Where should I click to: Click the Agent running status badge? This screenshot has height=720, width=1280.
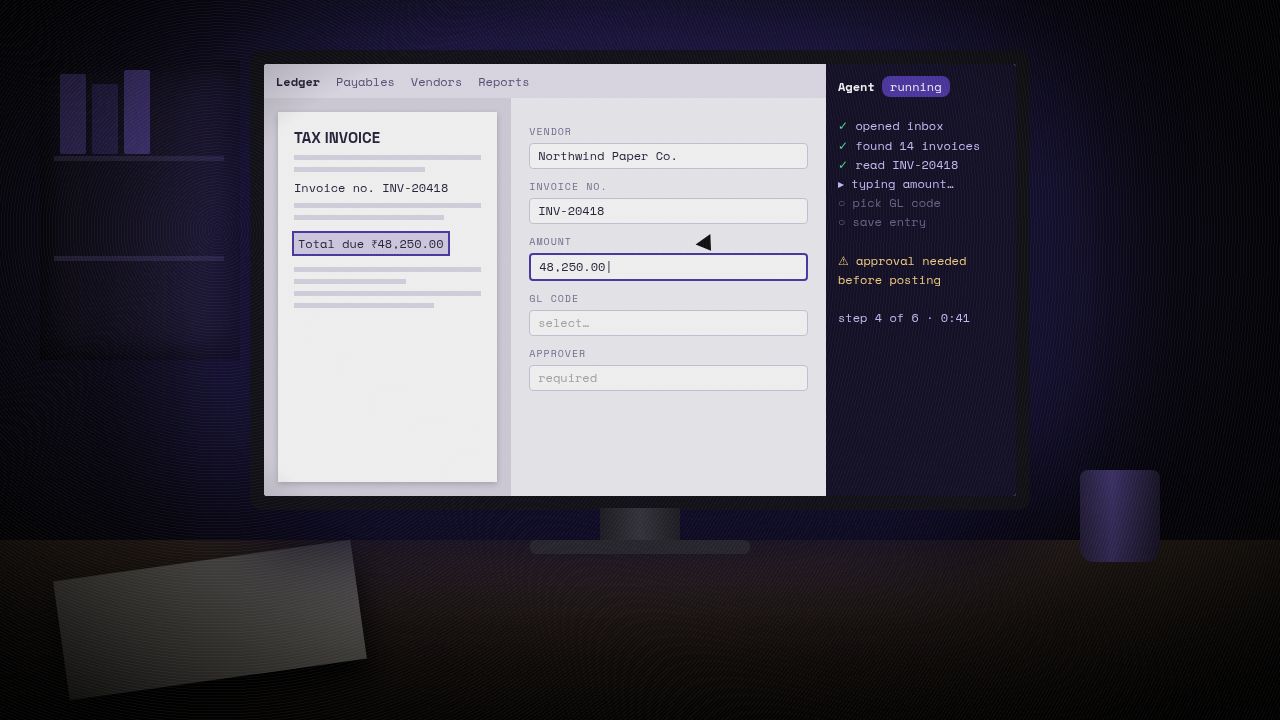[x=916, y=87]
